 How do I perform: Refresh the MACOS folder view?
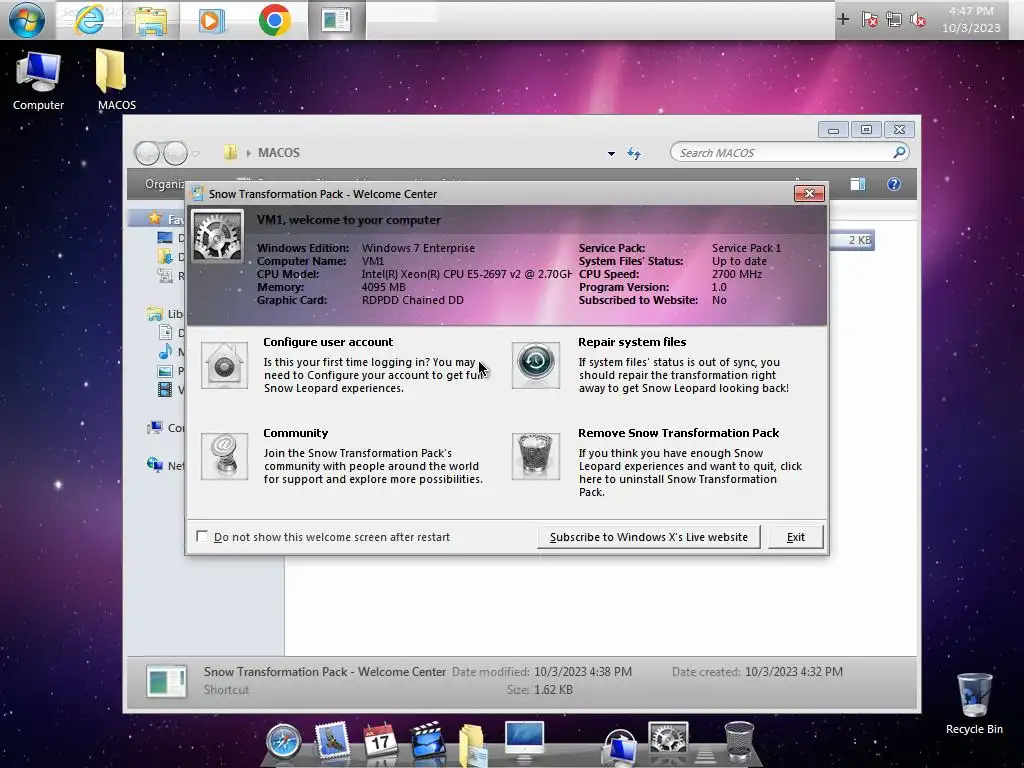click(633, 153)
